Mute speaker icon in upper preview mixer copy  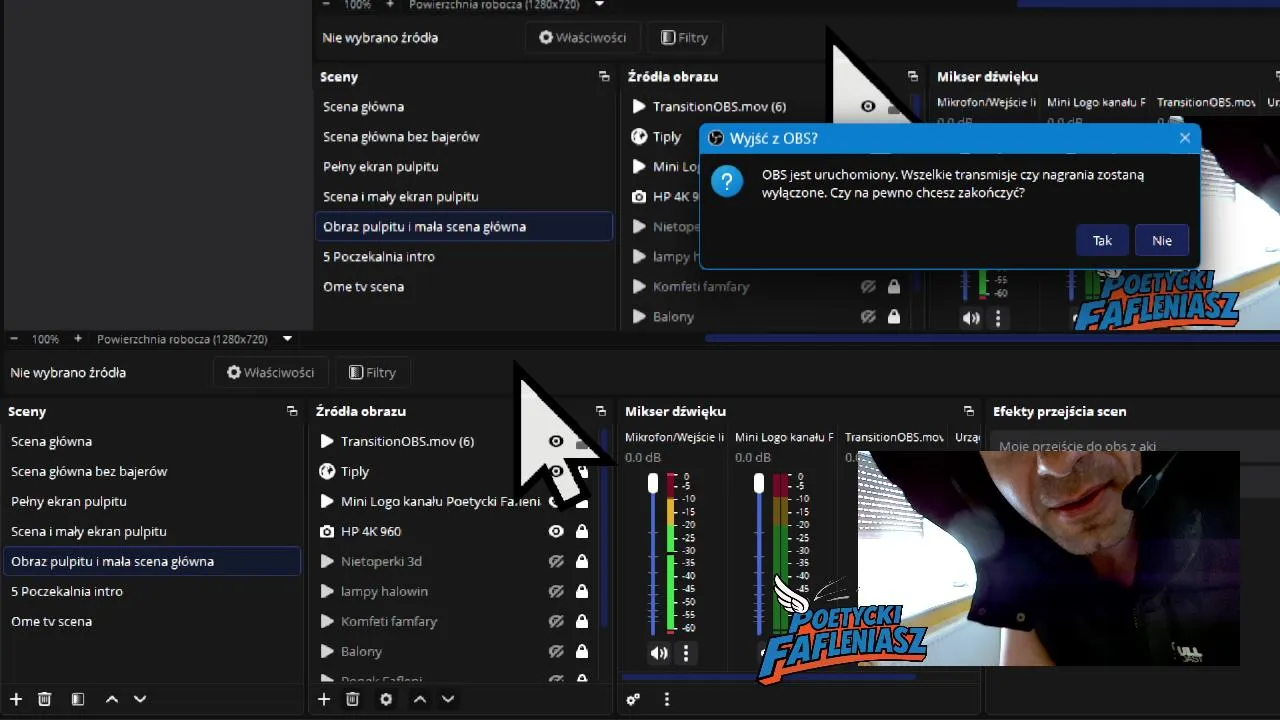coord(971,318)
